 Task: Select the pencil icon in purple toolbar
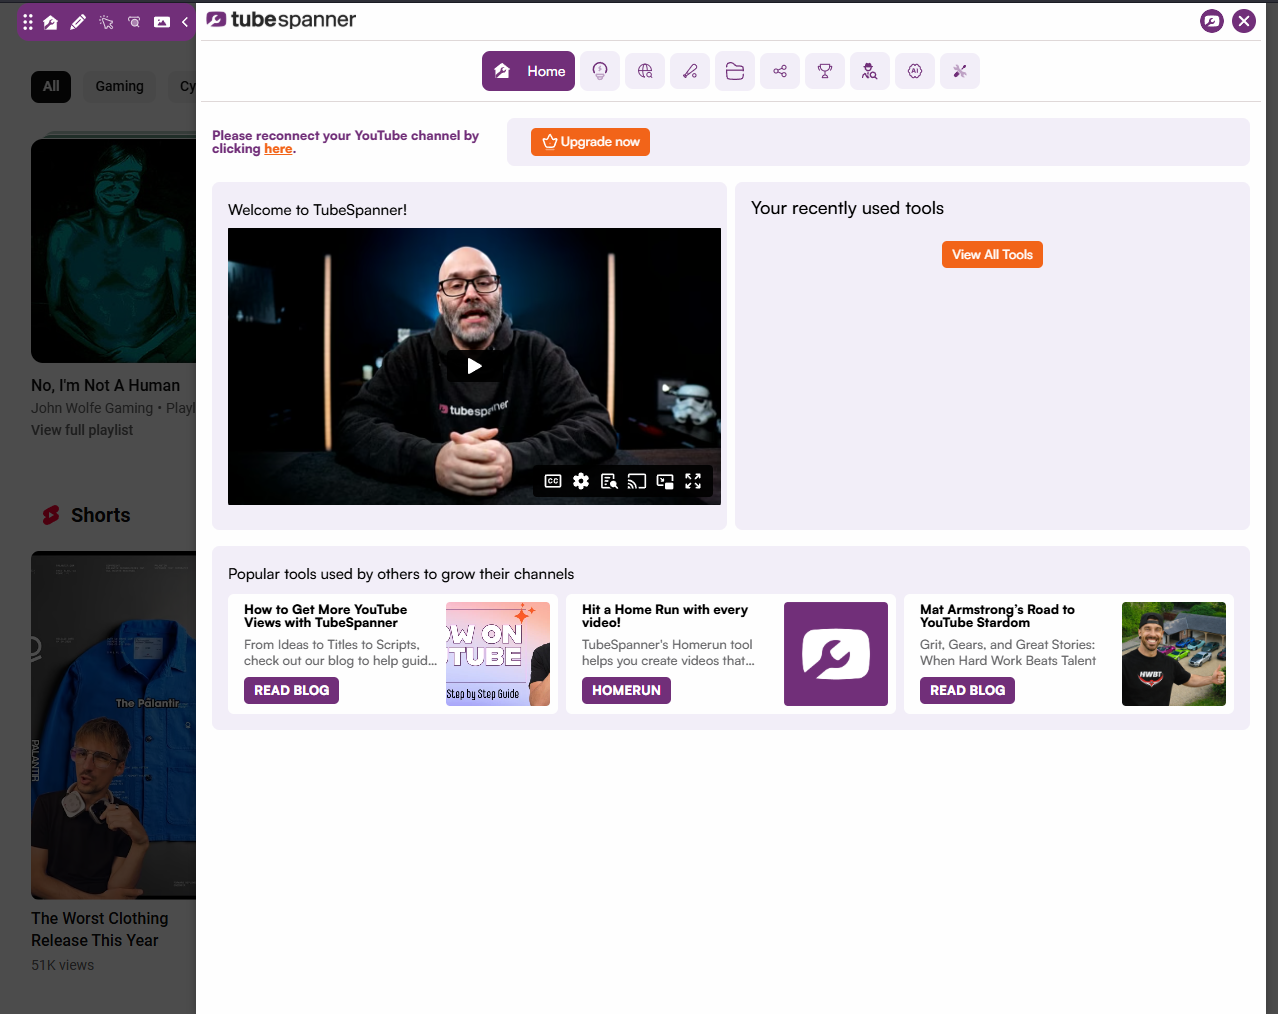(78, 21)
